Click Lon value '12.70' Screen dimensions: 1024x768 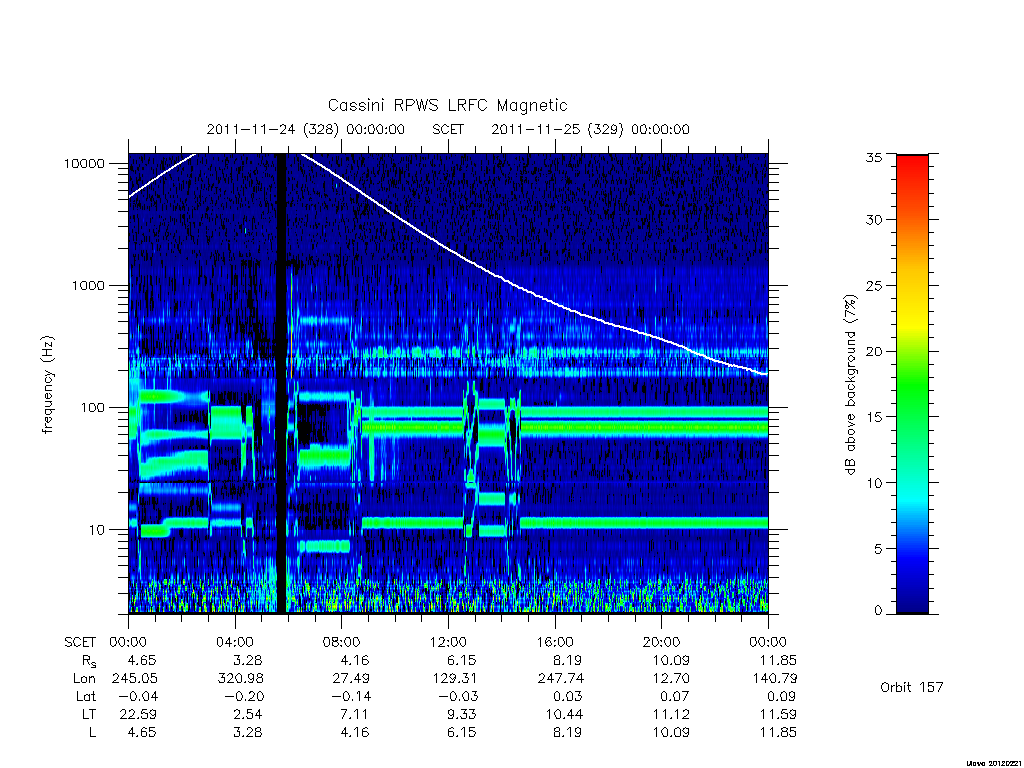point(671,679)
